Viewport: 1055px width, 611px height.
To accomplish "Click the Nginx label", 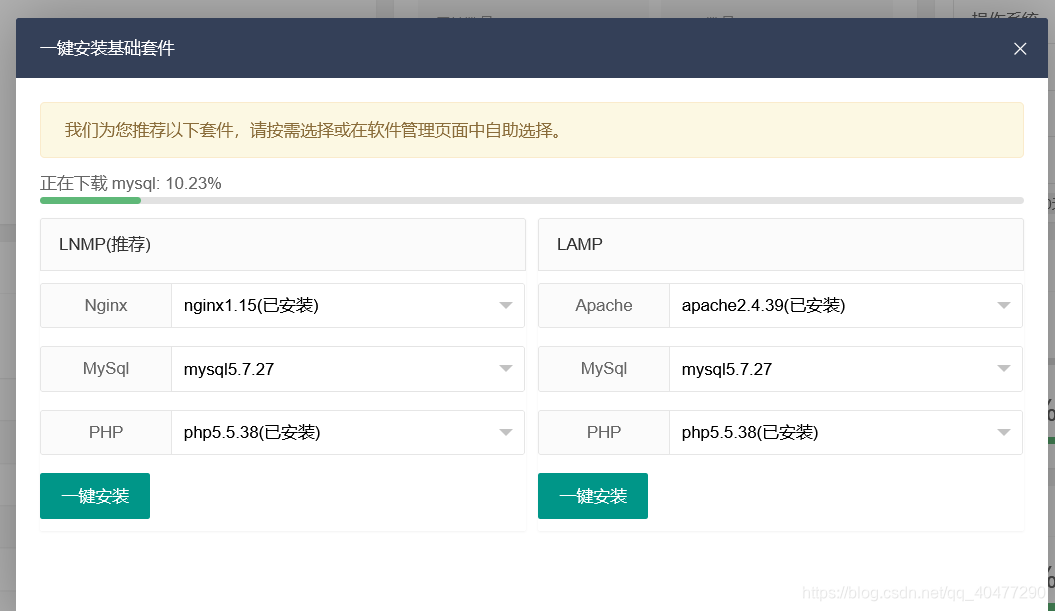I will click(106, 306).
